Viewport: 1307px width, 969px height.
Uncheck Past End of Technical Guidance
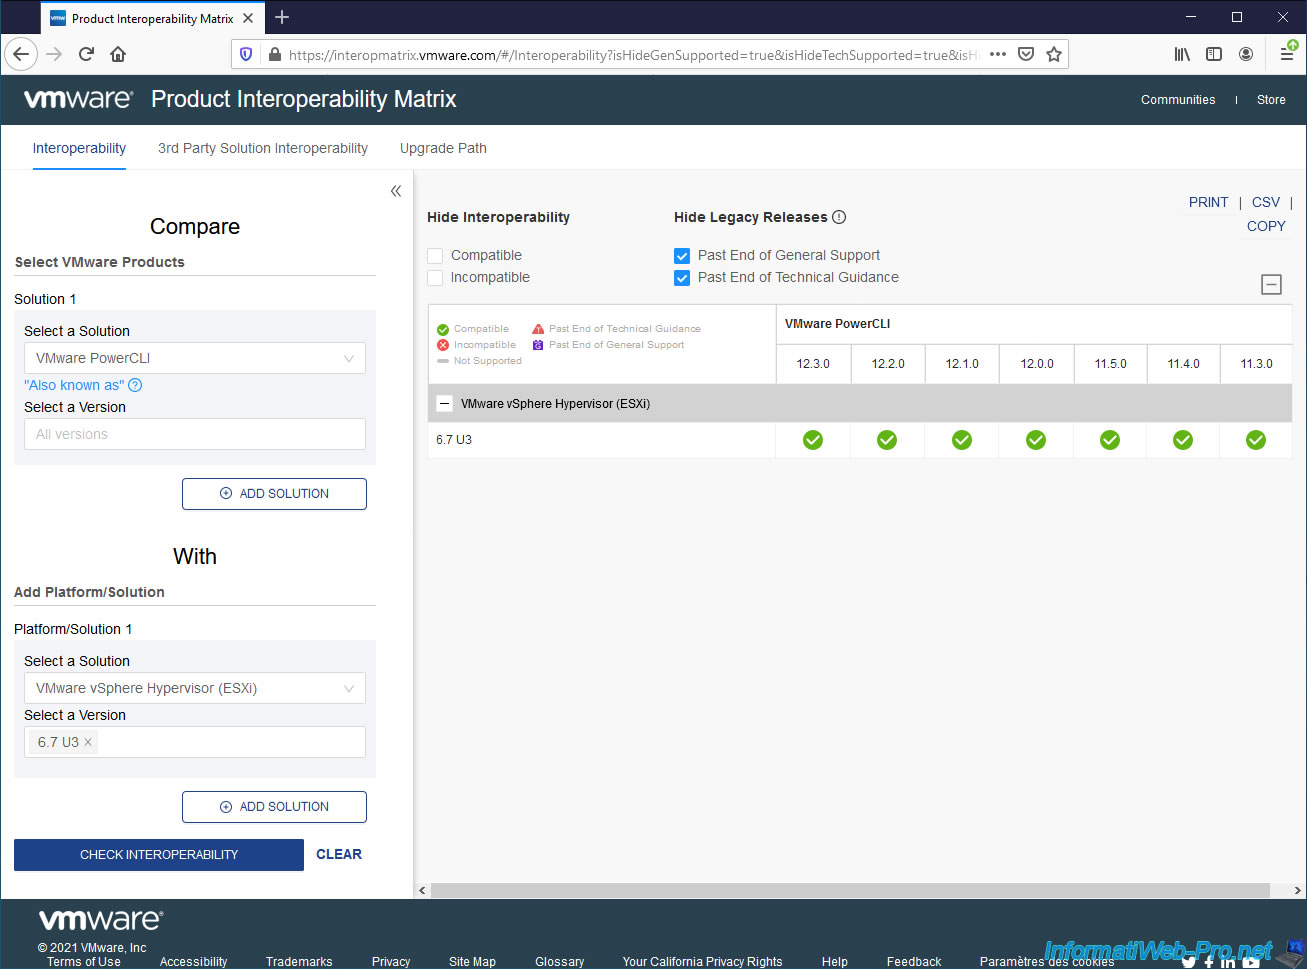682,278
